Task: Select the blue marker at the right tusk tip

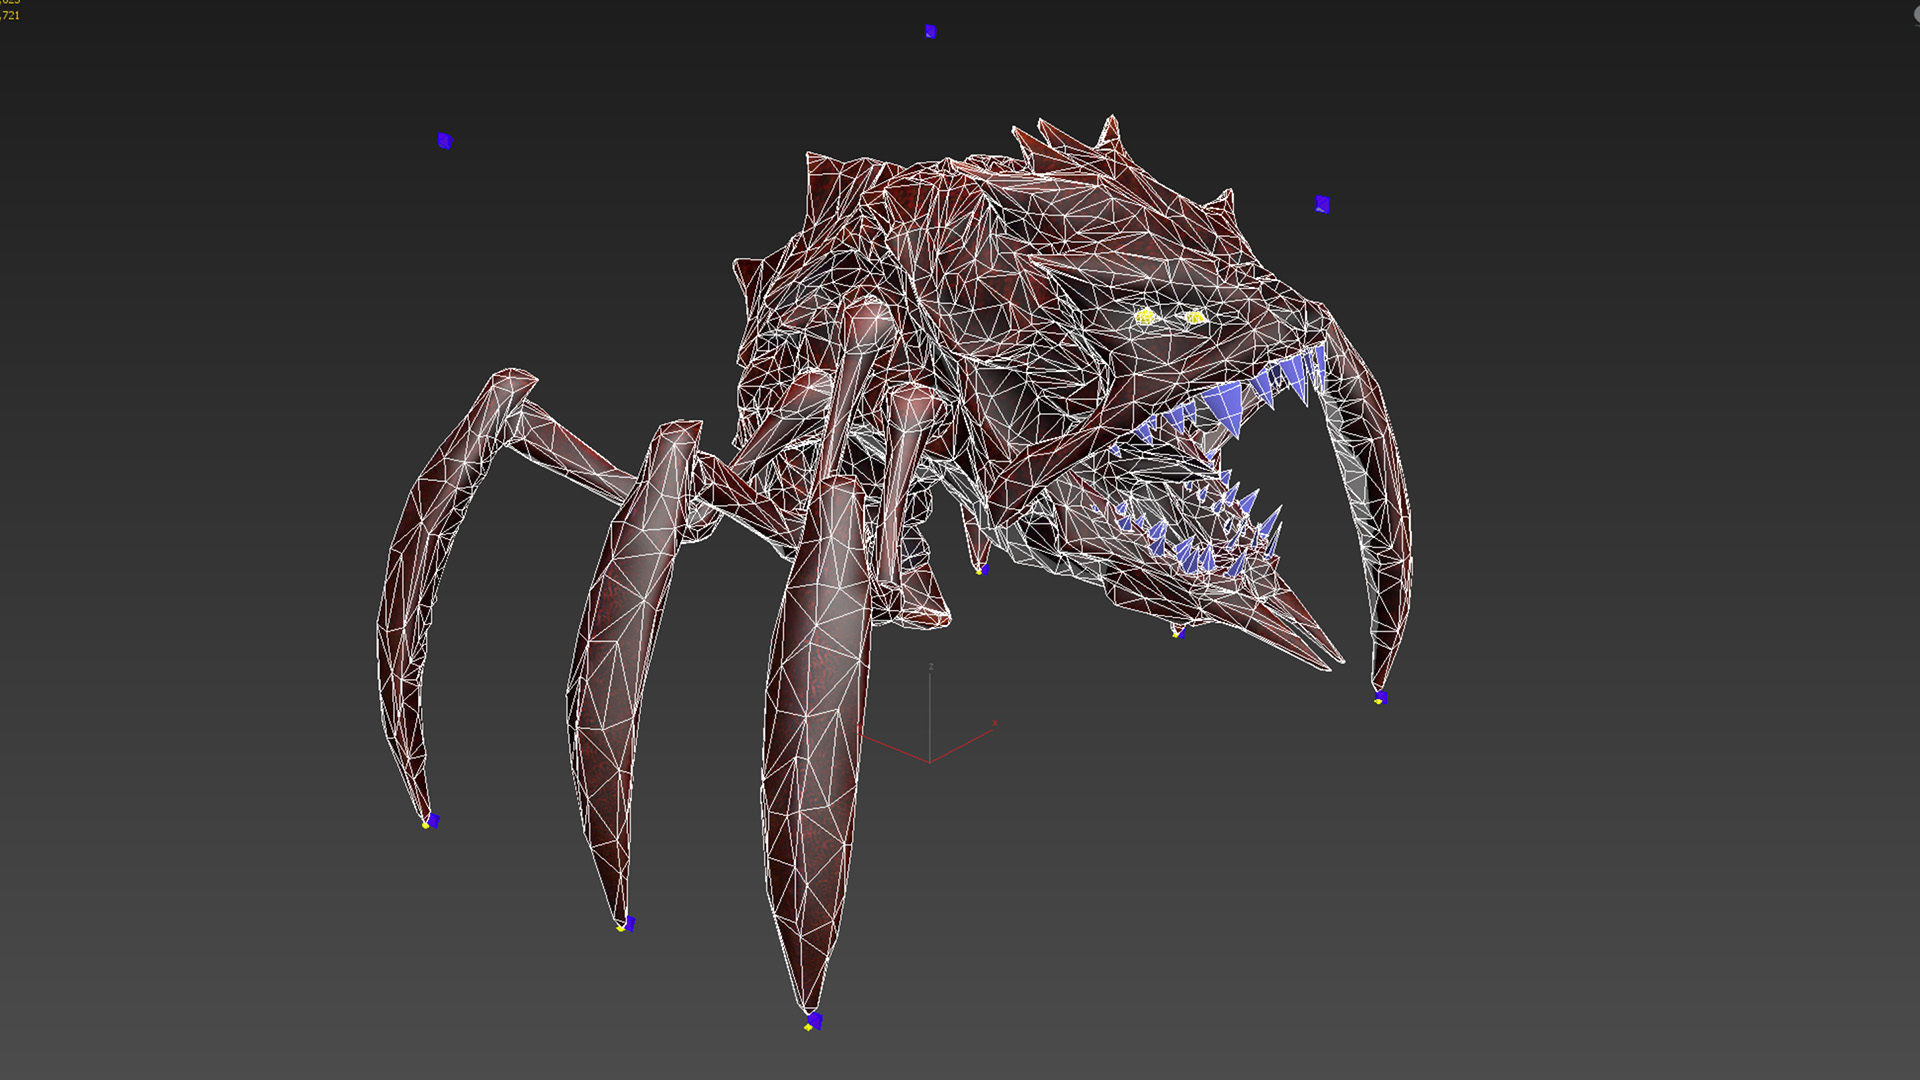Action: pyautogui.click(x=1380, y=697)
